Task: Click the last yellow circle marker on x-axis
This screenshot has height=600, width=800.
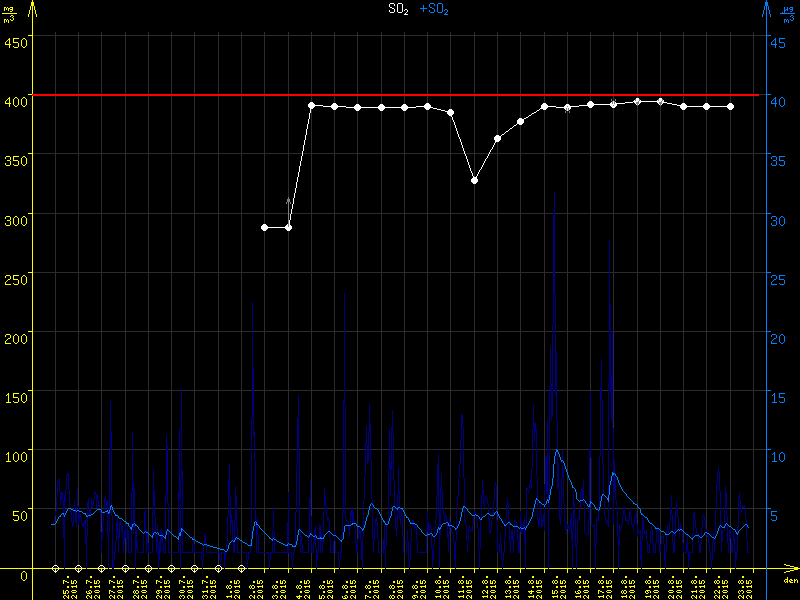Action: pyautogui.click(x=241, y=568)
